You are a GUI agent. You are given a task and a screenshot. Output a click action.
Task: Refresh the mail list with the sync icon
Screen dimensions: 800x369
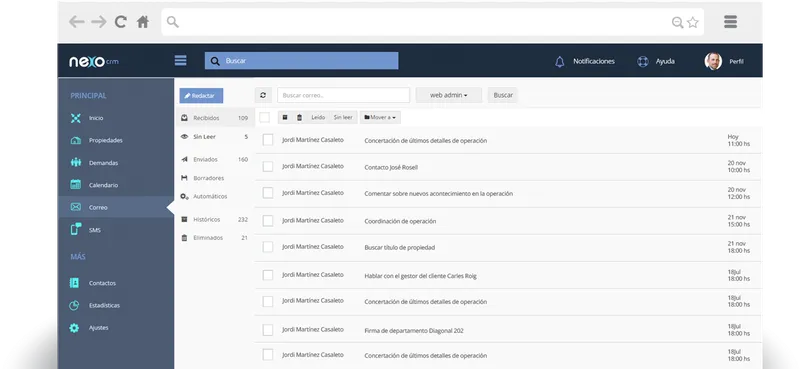point(263,95)
